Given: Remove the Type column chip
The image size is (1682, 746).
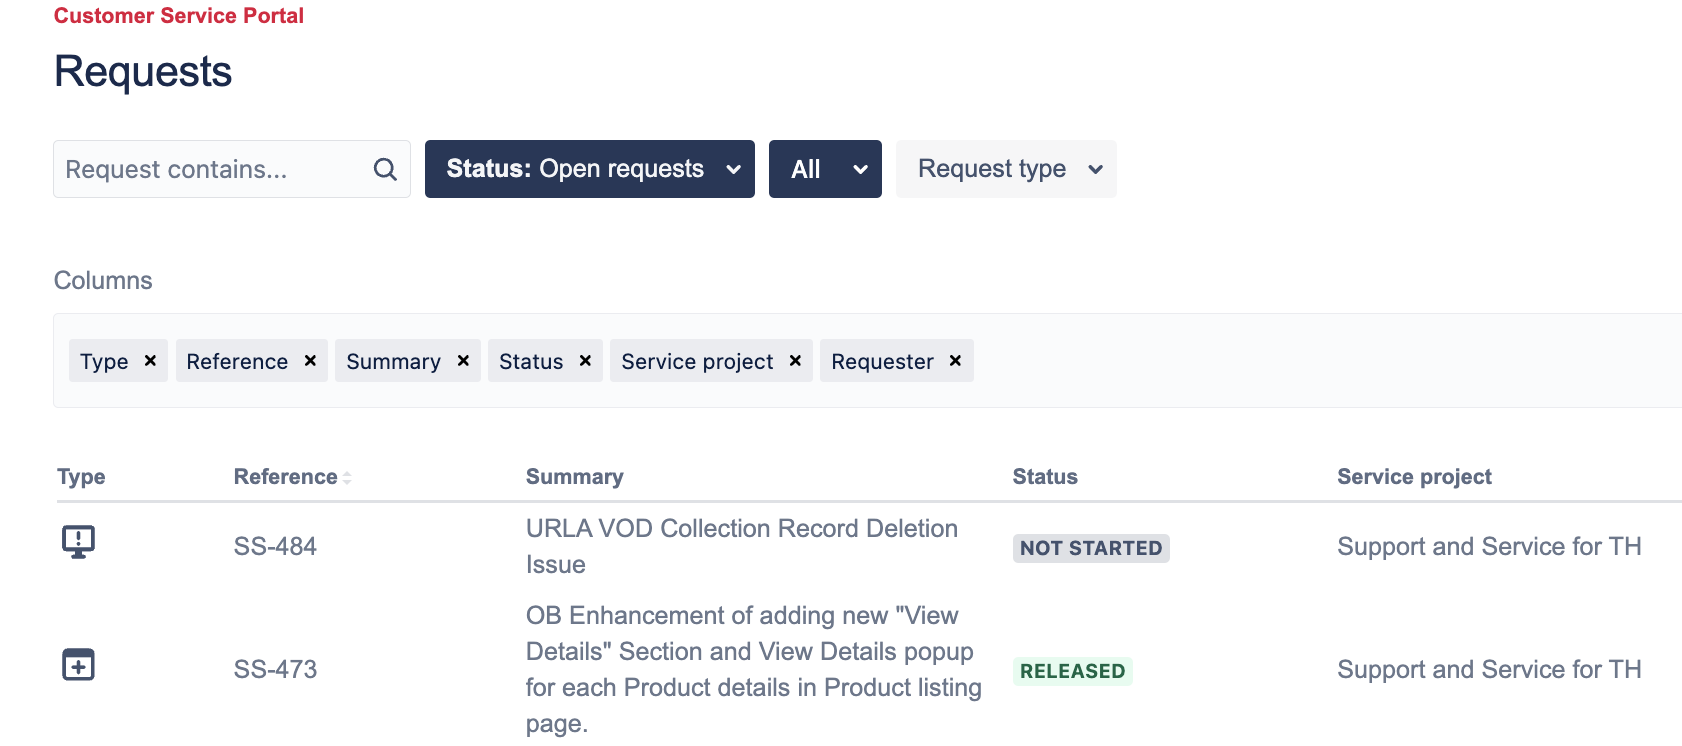Looking at the screenshot, I should (150, 360).
